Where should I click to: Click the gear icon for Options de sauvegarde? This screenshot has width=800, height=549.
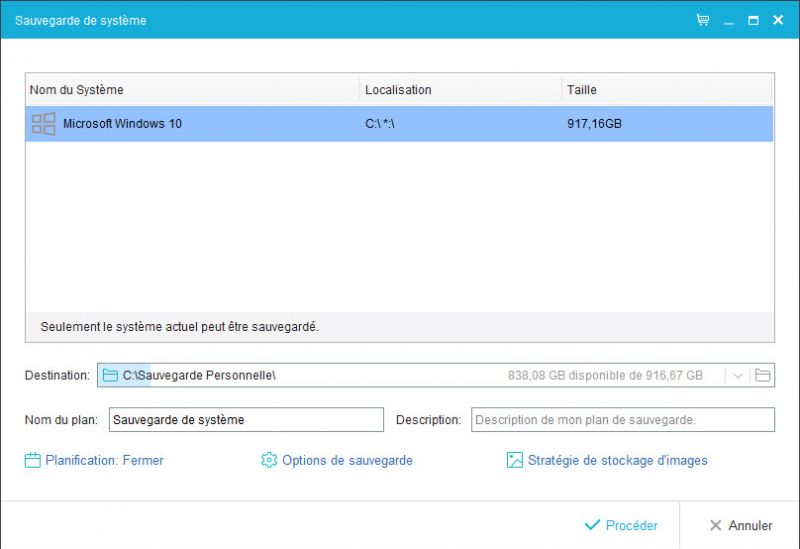tap(269, 460)
